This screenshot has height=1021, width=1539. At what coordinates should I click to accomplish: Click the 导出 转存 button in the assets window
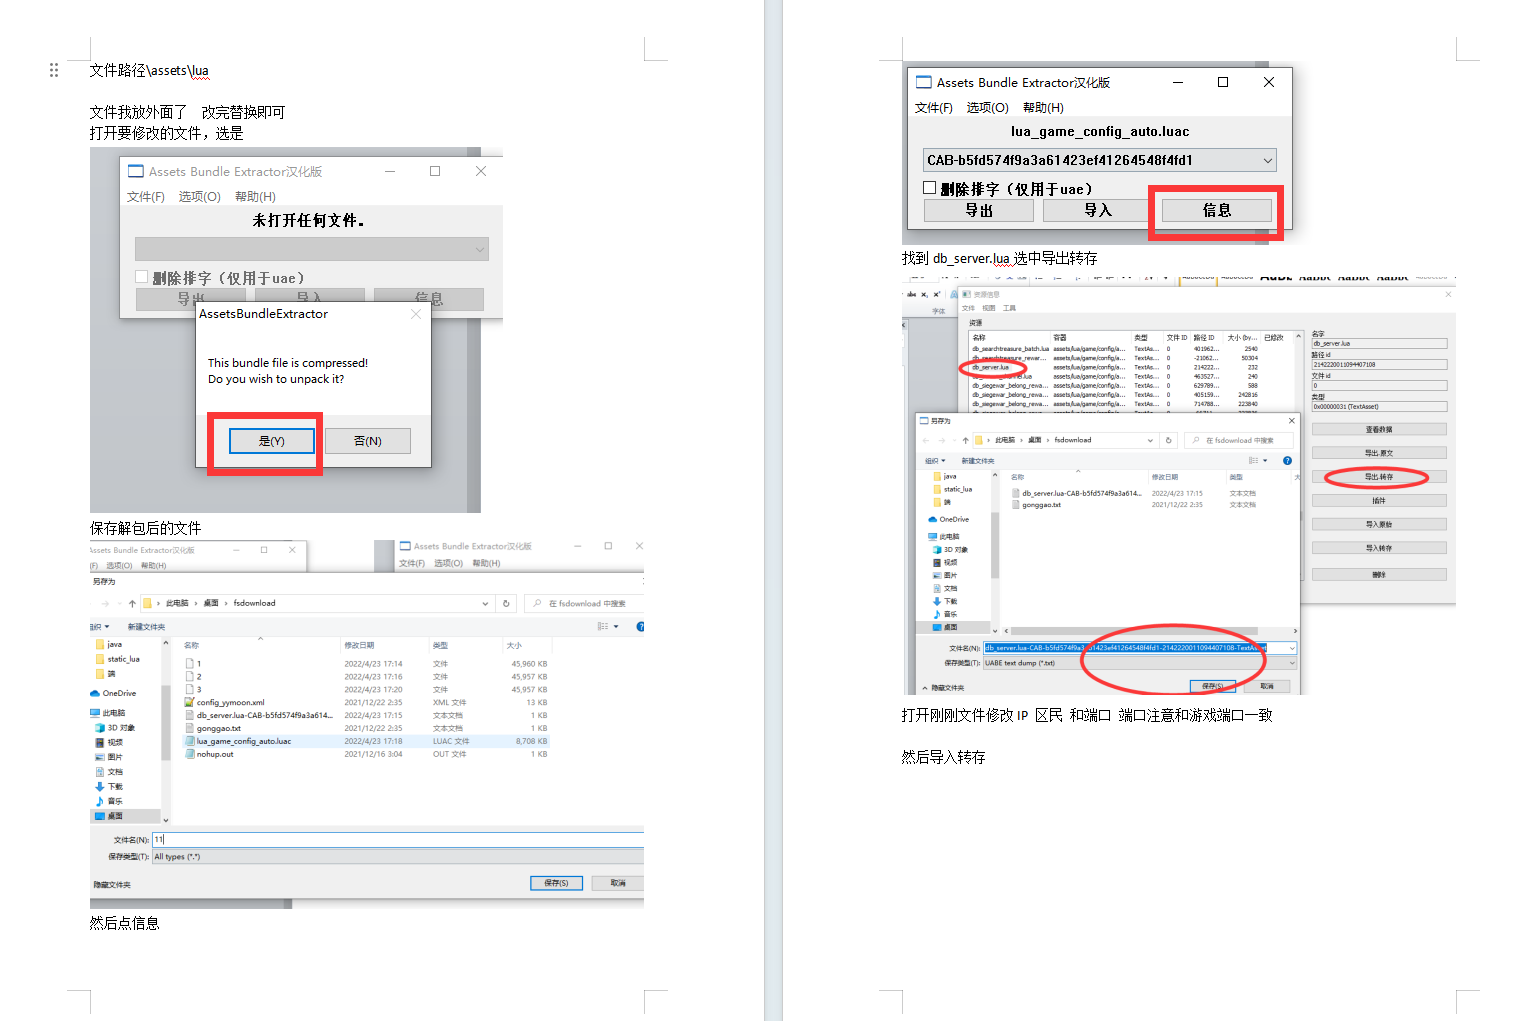click(1378, 477)
